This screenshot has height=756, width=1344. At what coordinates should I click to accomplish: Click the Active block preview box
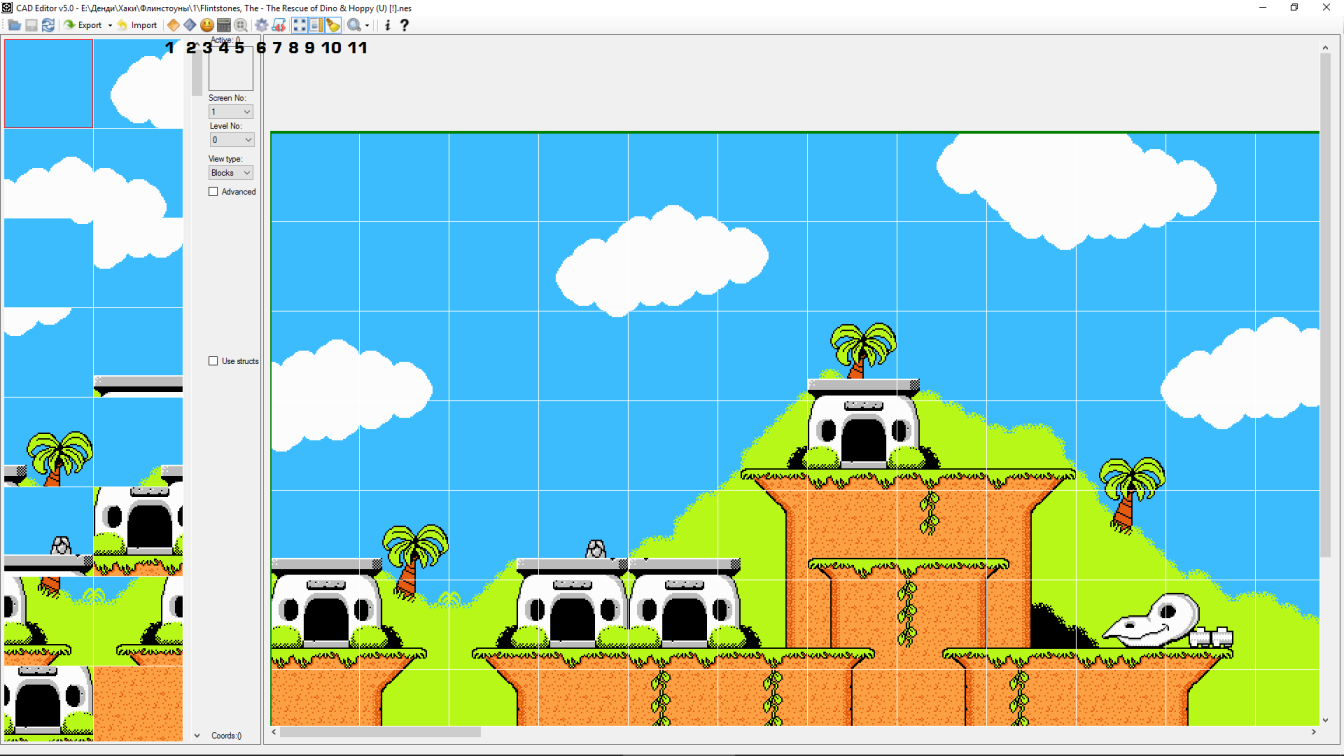point(231,70)
